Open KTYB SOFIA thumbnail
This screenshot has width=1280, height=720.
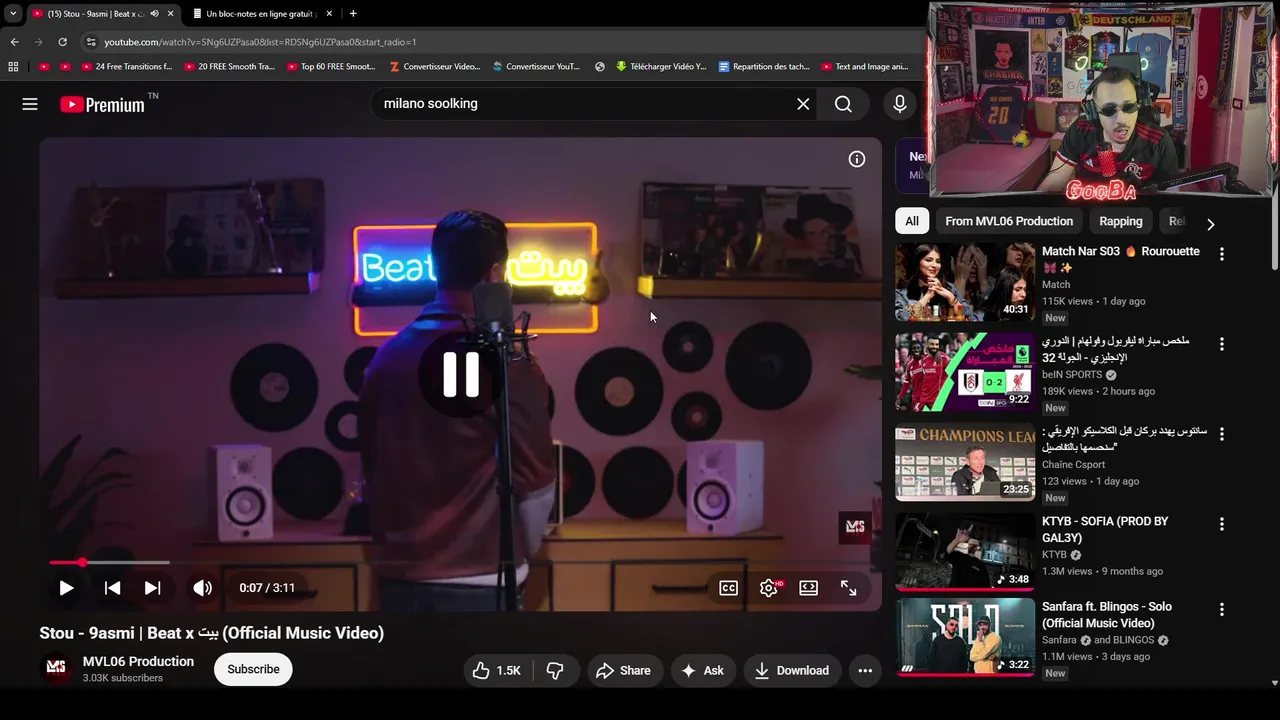coord(965,552)
